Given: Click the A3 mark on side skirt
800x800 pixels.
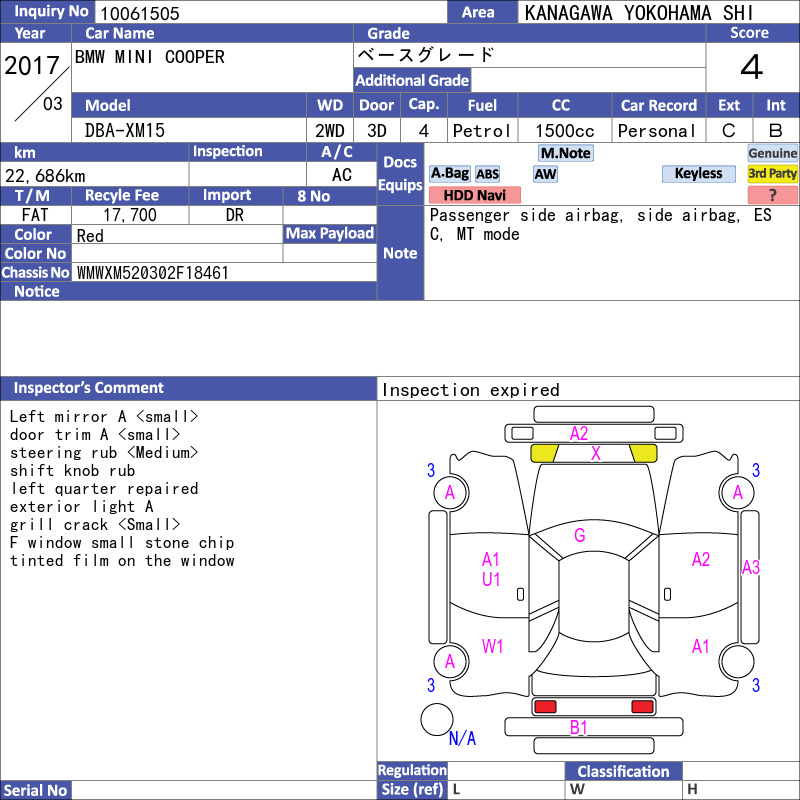Looking at the screenshot, I should (x=751, y=567).
